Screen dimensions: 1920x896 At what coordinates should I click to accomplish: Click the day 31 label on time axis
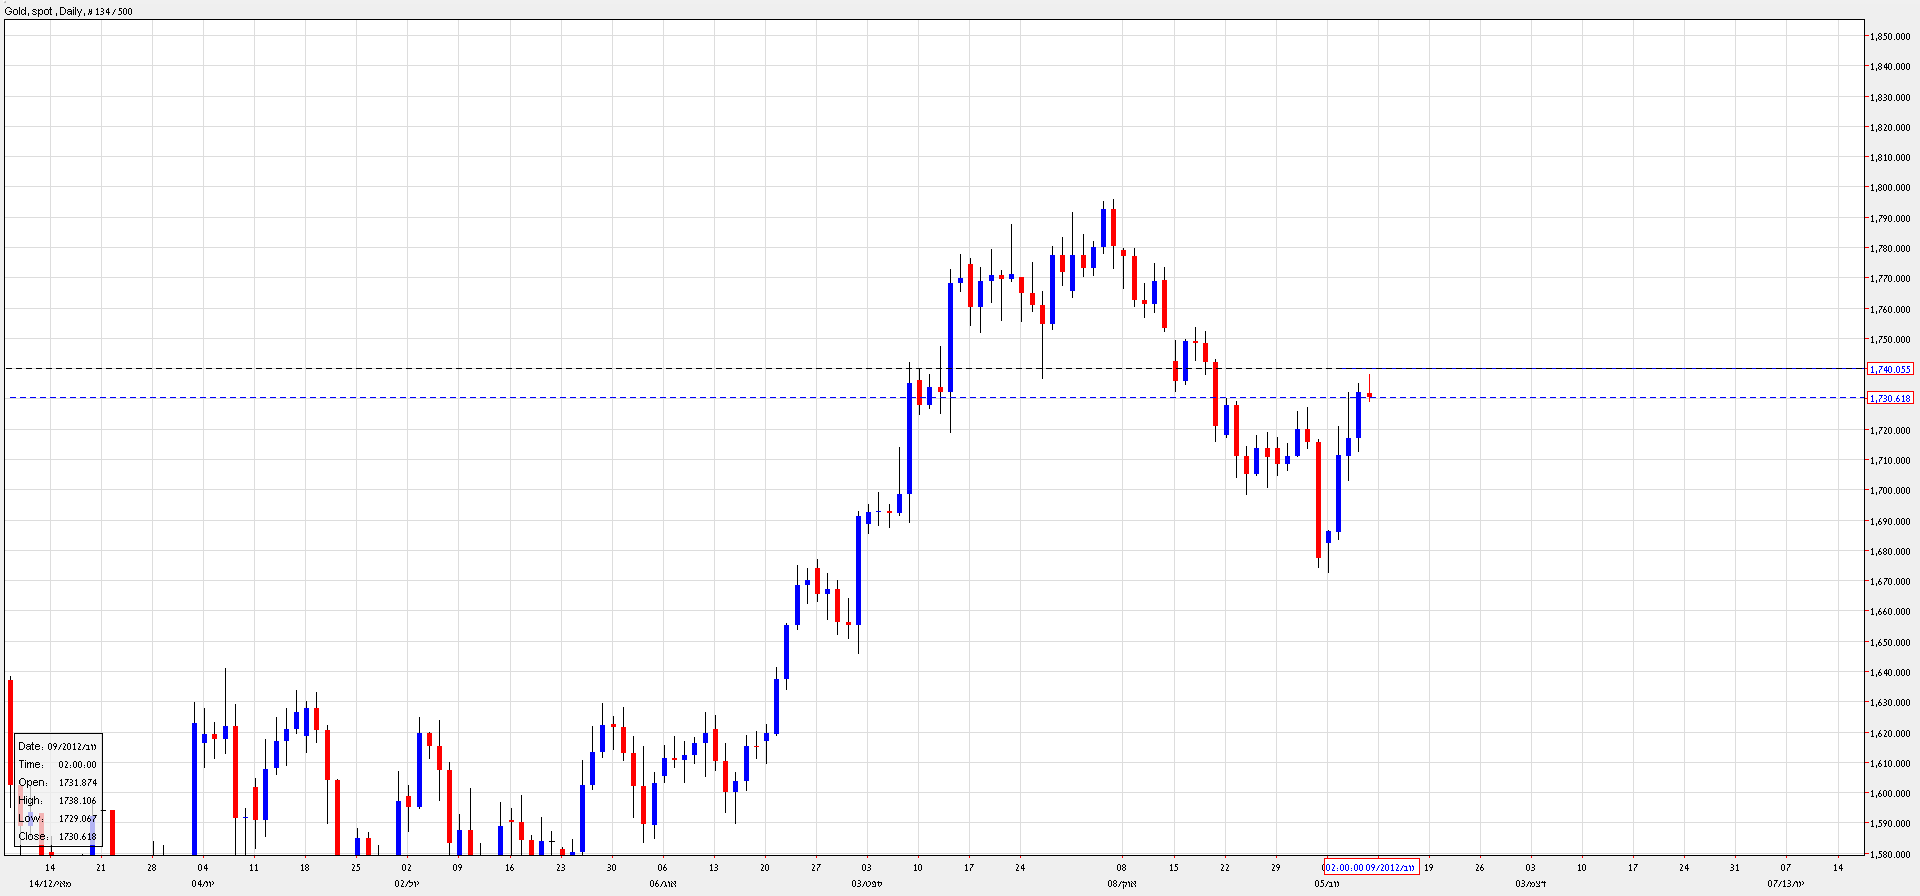tap(1735, 867)
